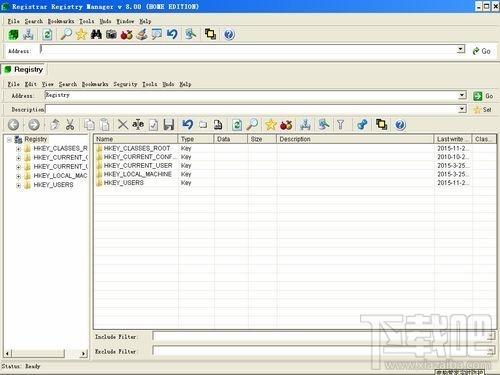Open the Bookmarks menu in the top menu bar

pyautogui.click(x=61, y=21)
